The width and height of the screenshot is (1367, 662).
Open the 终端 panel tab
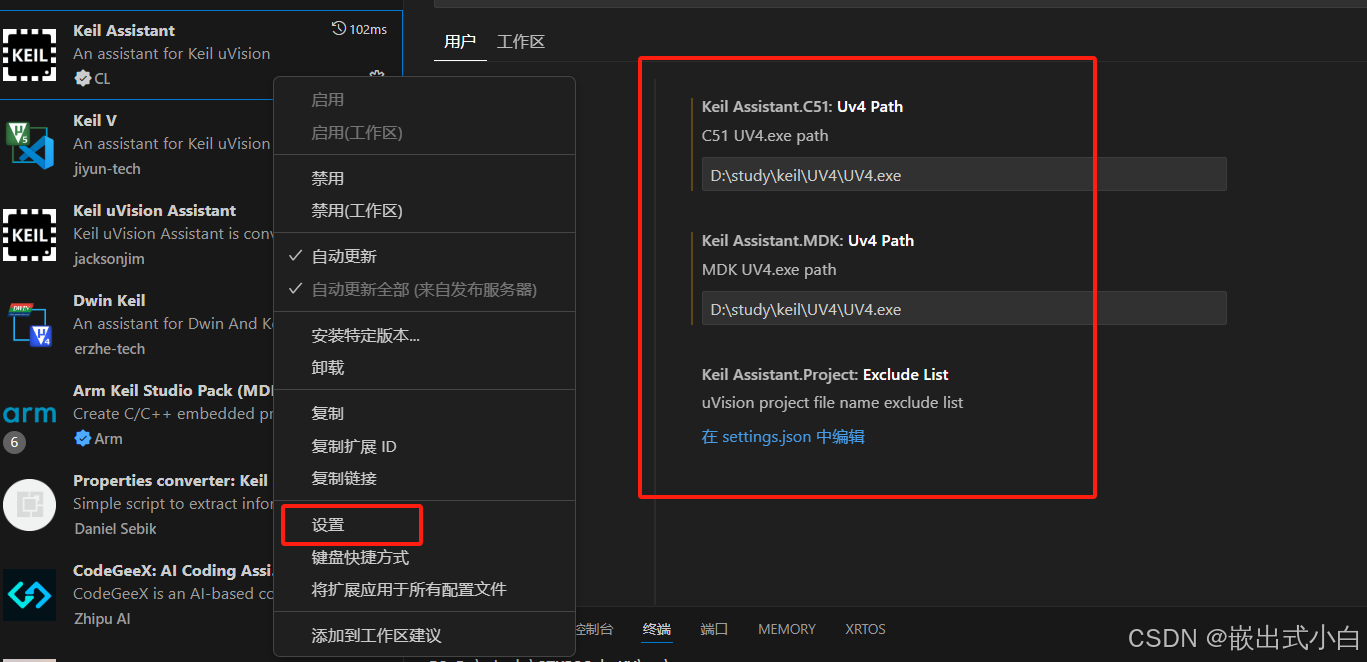(657, 629)
